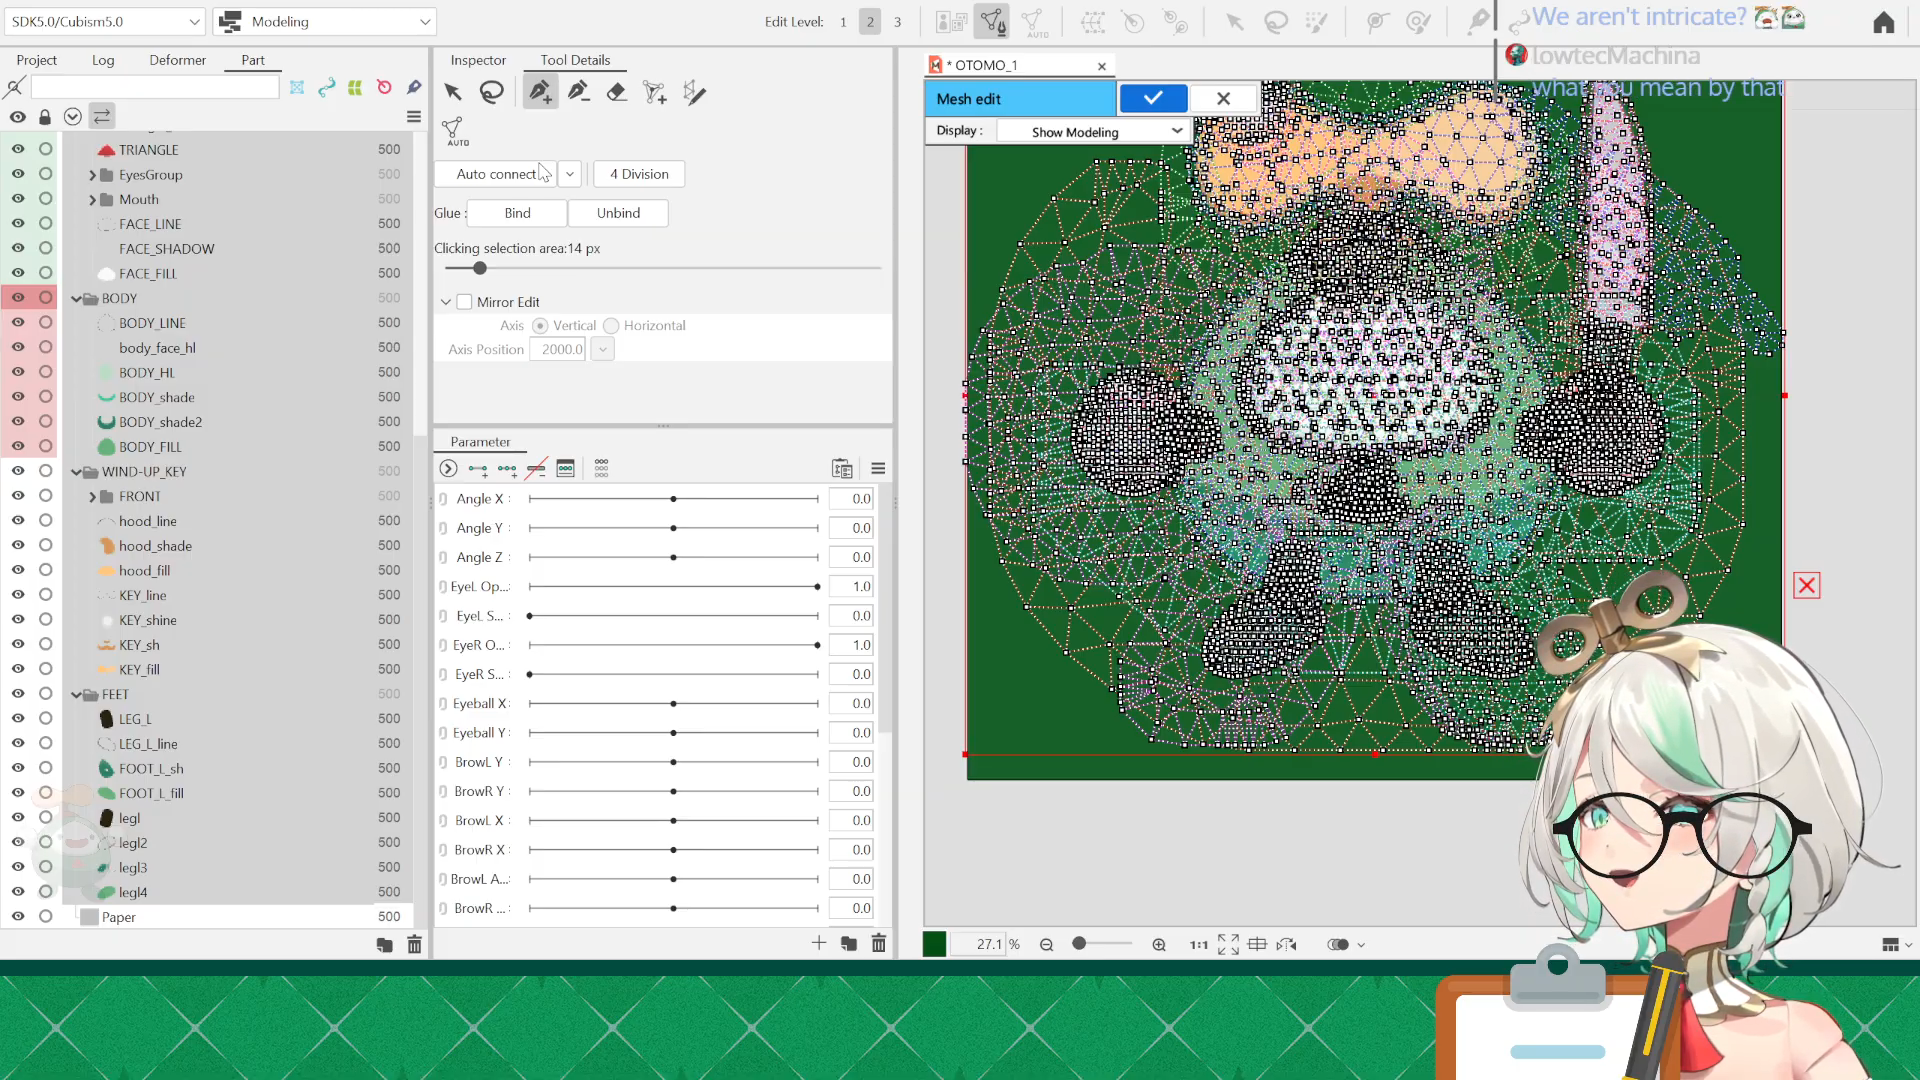Expand the EyesGroup folder

pos(92,175)
